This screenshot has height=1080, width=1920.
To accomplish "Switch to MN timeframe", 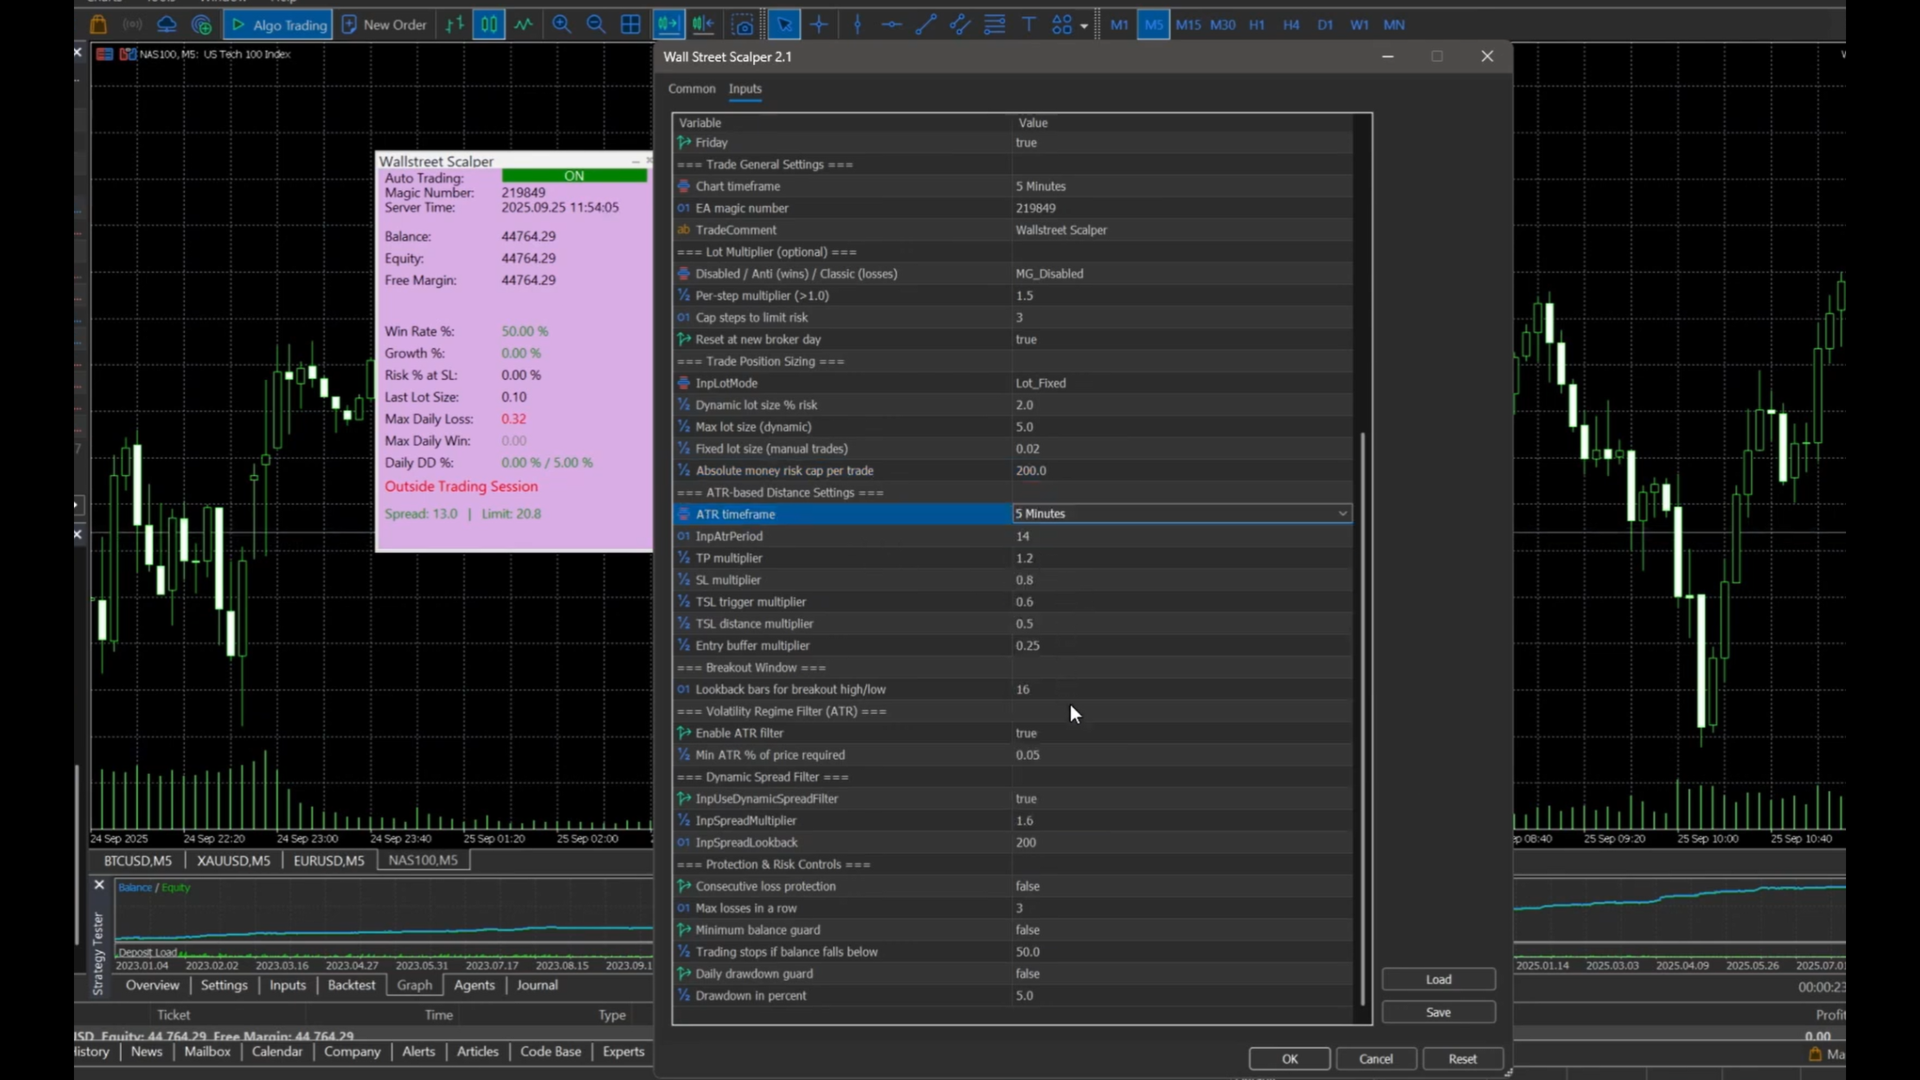I will 1394,25.
